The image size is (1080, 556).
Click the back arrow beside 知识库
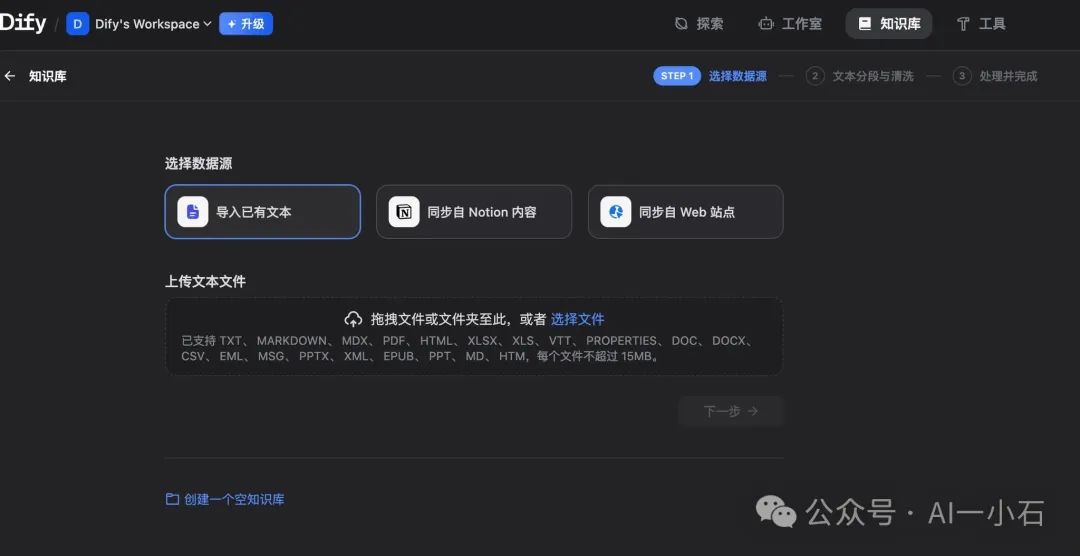[10, 76]
